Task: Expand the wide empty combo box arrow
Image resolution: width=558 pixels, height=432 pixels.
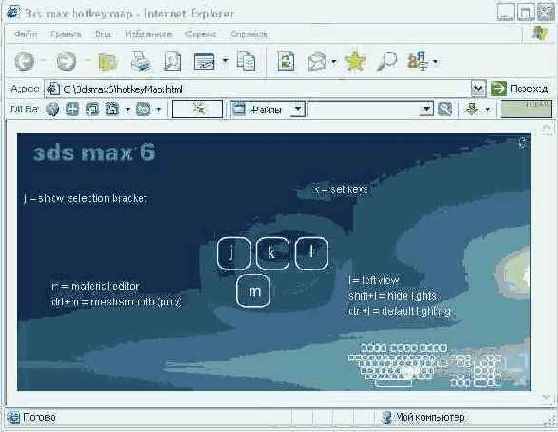Action: click(x=426, y=109)
